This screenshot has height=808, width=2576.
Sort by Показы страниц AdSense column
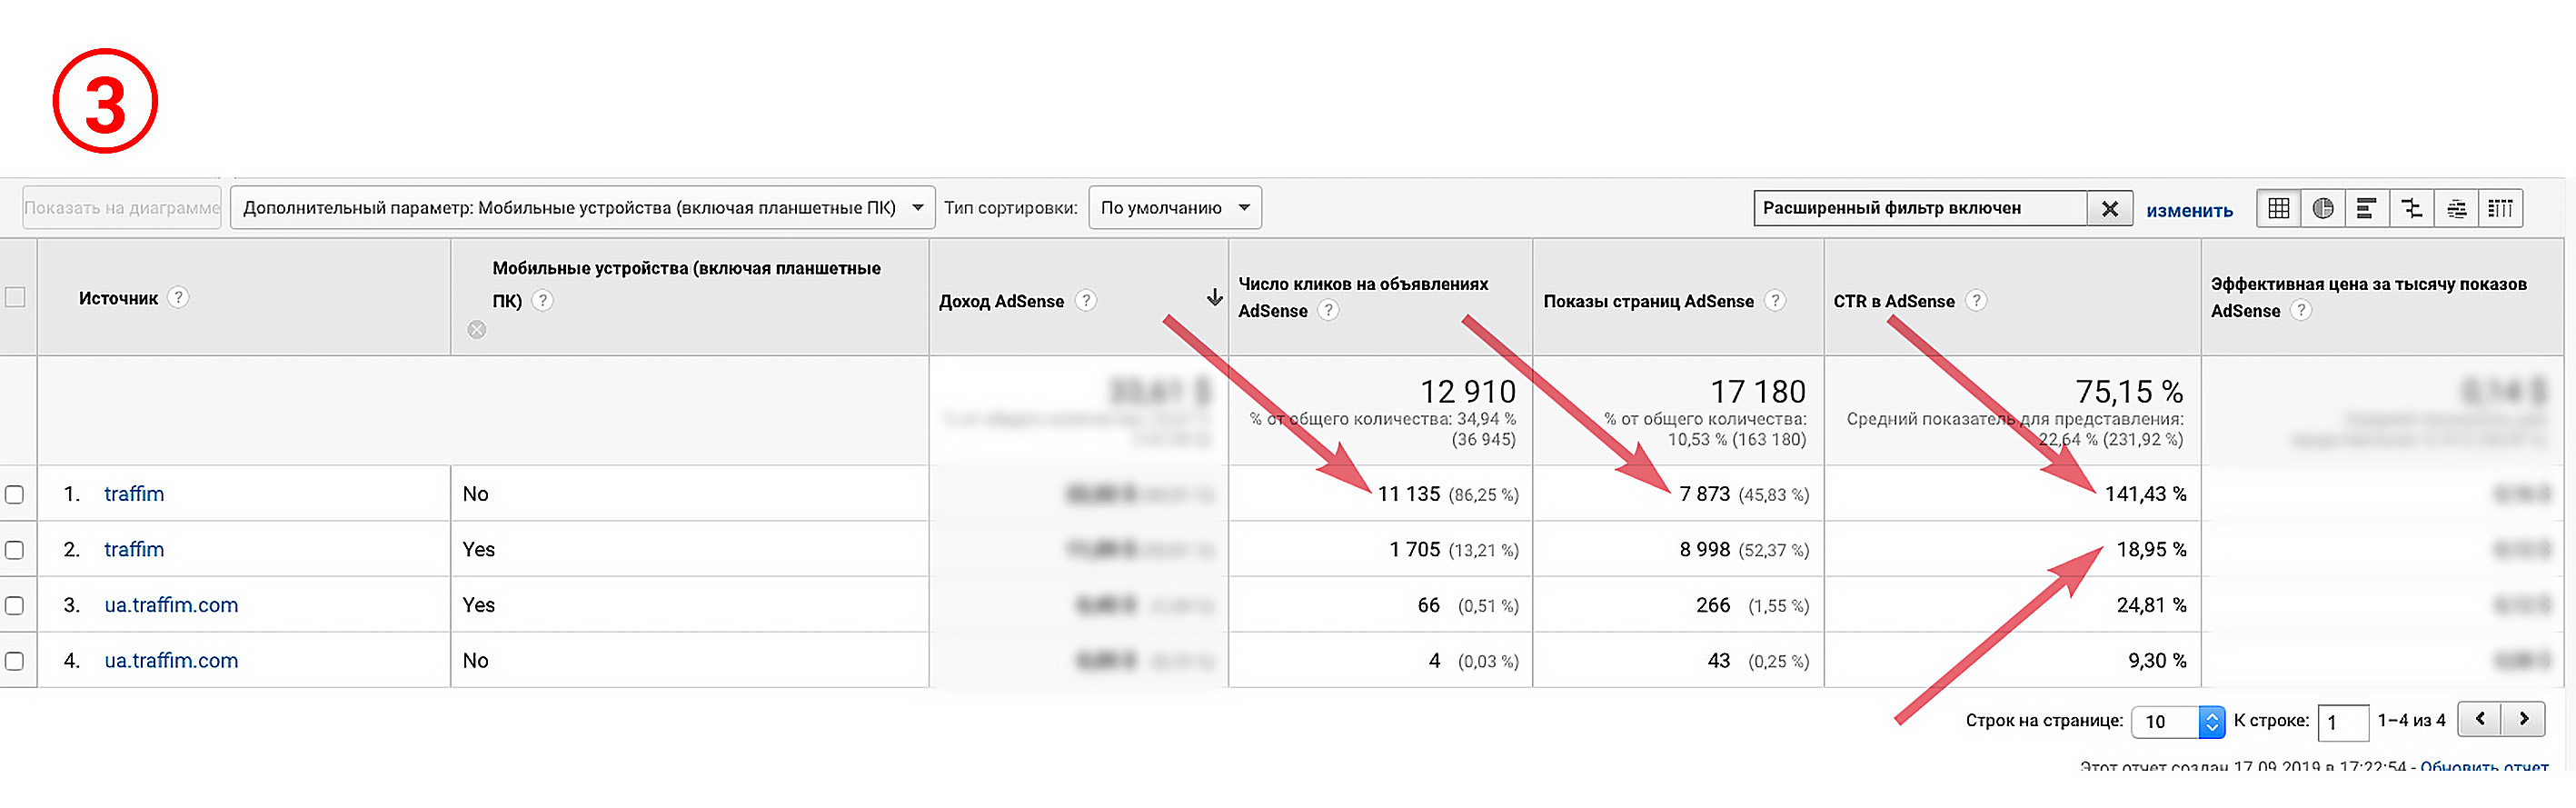[x=1648, y=301]
